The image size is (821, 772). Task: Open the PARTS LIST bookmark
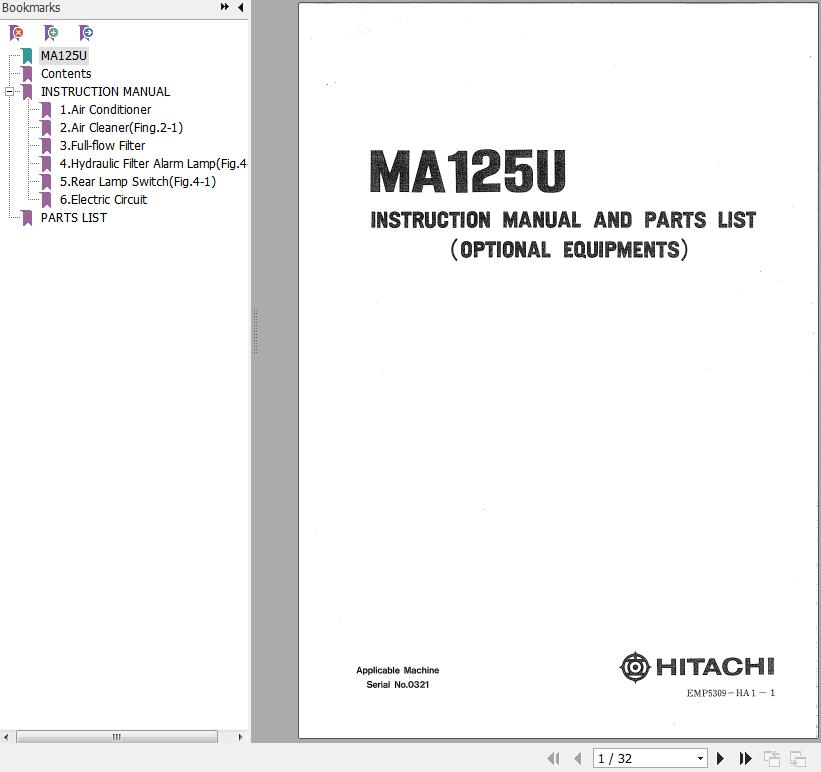pos(74,218)
